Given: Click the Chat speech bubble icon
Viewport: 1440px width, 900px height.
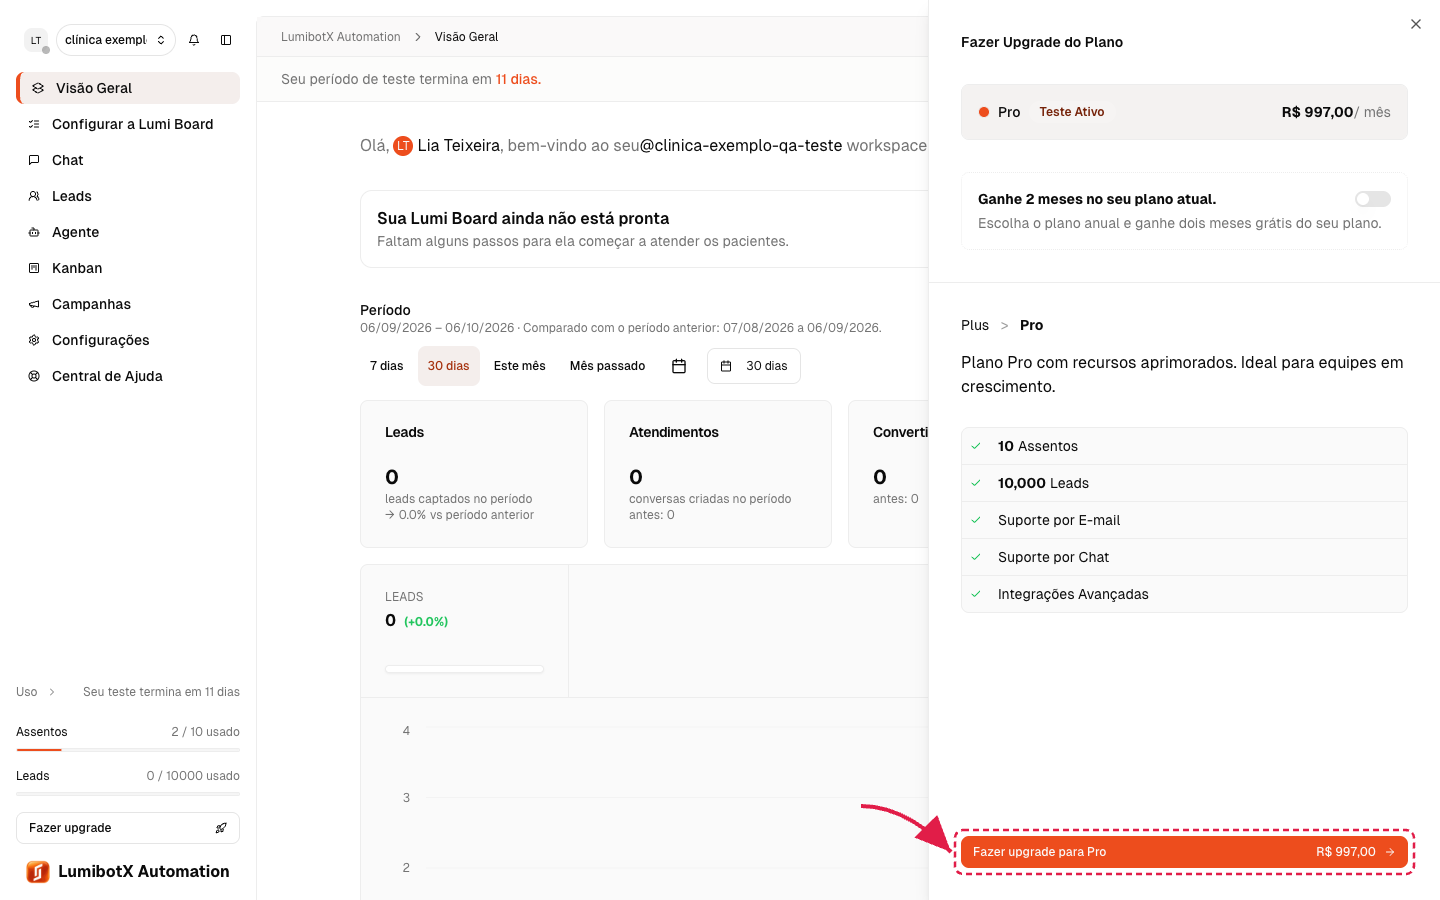Looking at the screenshot, I should click(x=34, y=160).
